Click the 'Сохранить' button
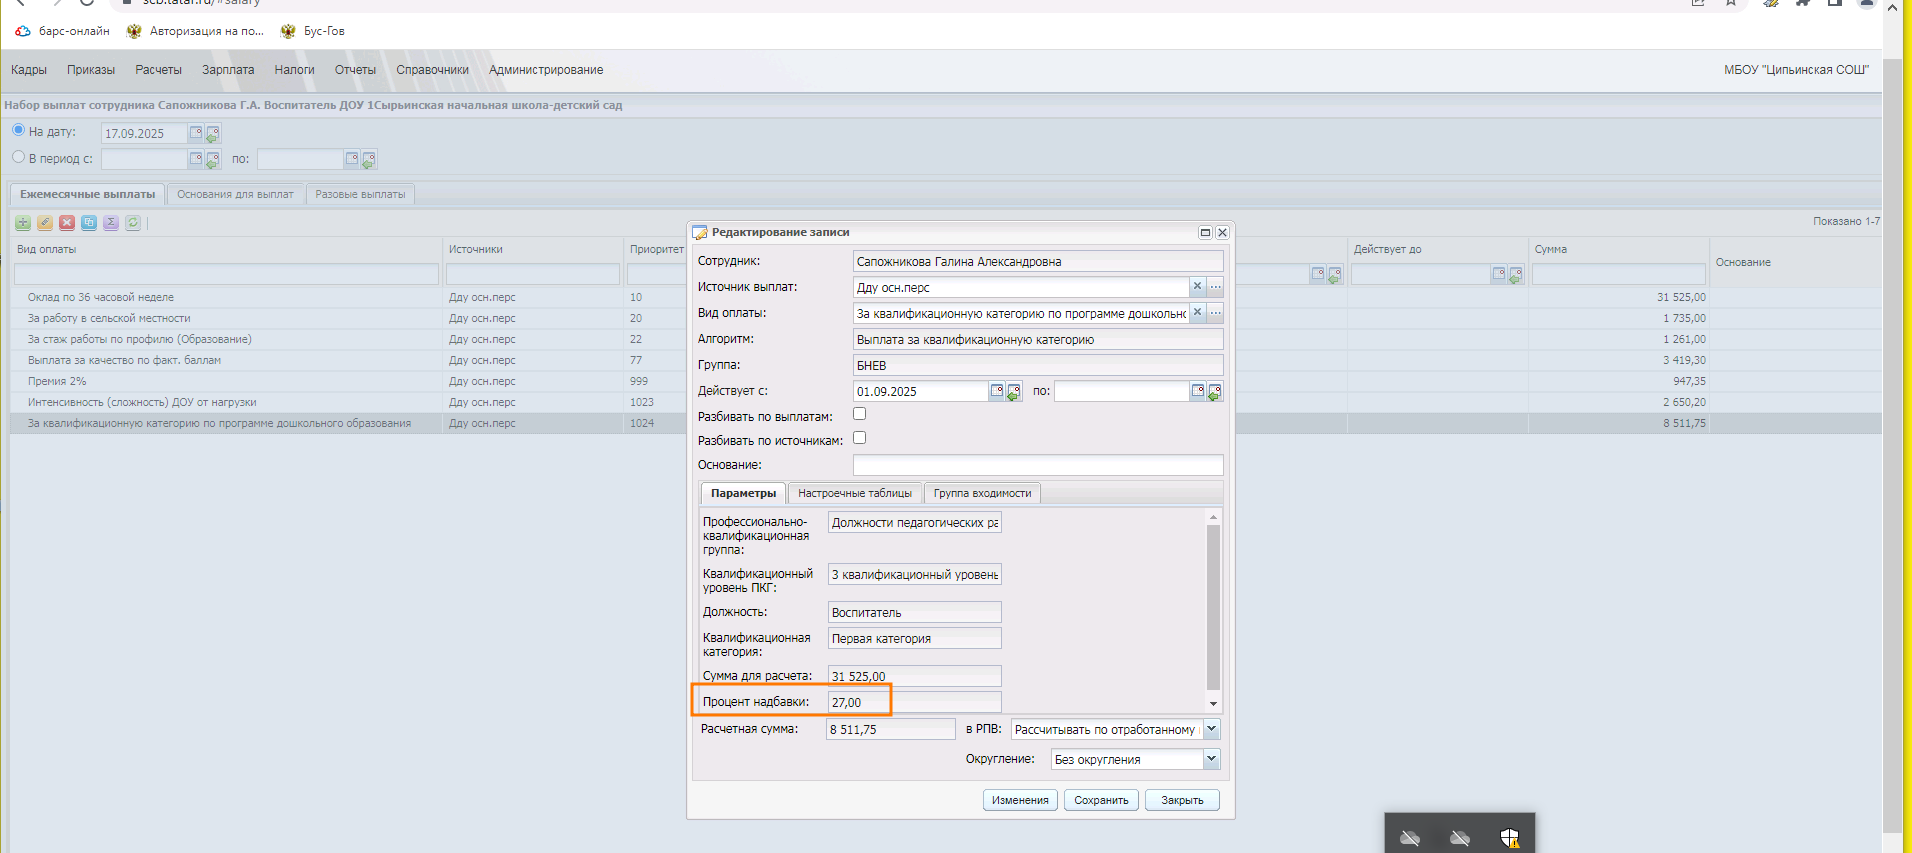The image size is (1912, 853). pos(1101,800)
